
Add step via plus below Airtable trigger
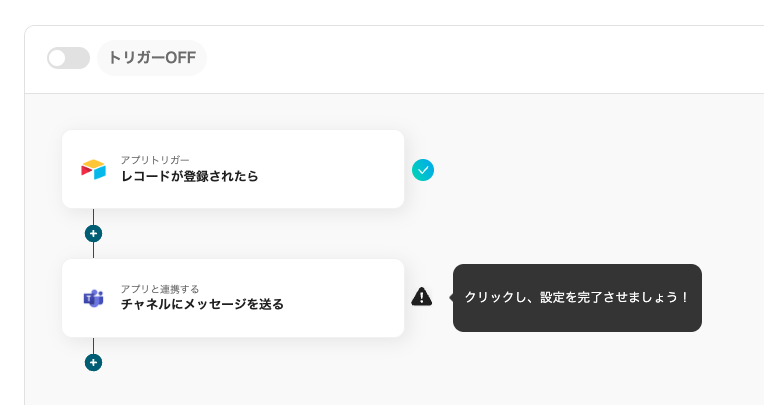(x=93, y=233)
